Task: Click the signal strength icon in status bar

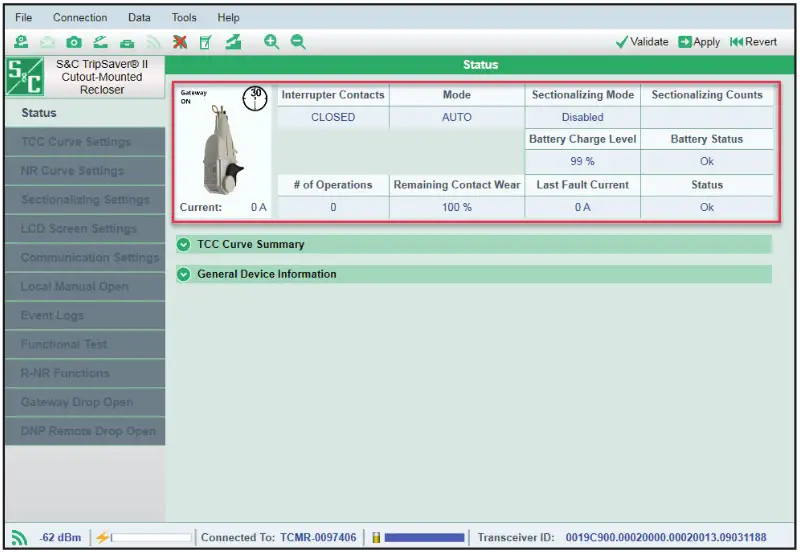Action: [20, 537]
